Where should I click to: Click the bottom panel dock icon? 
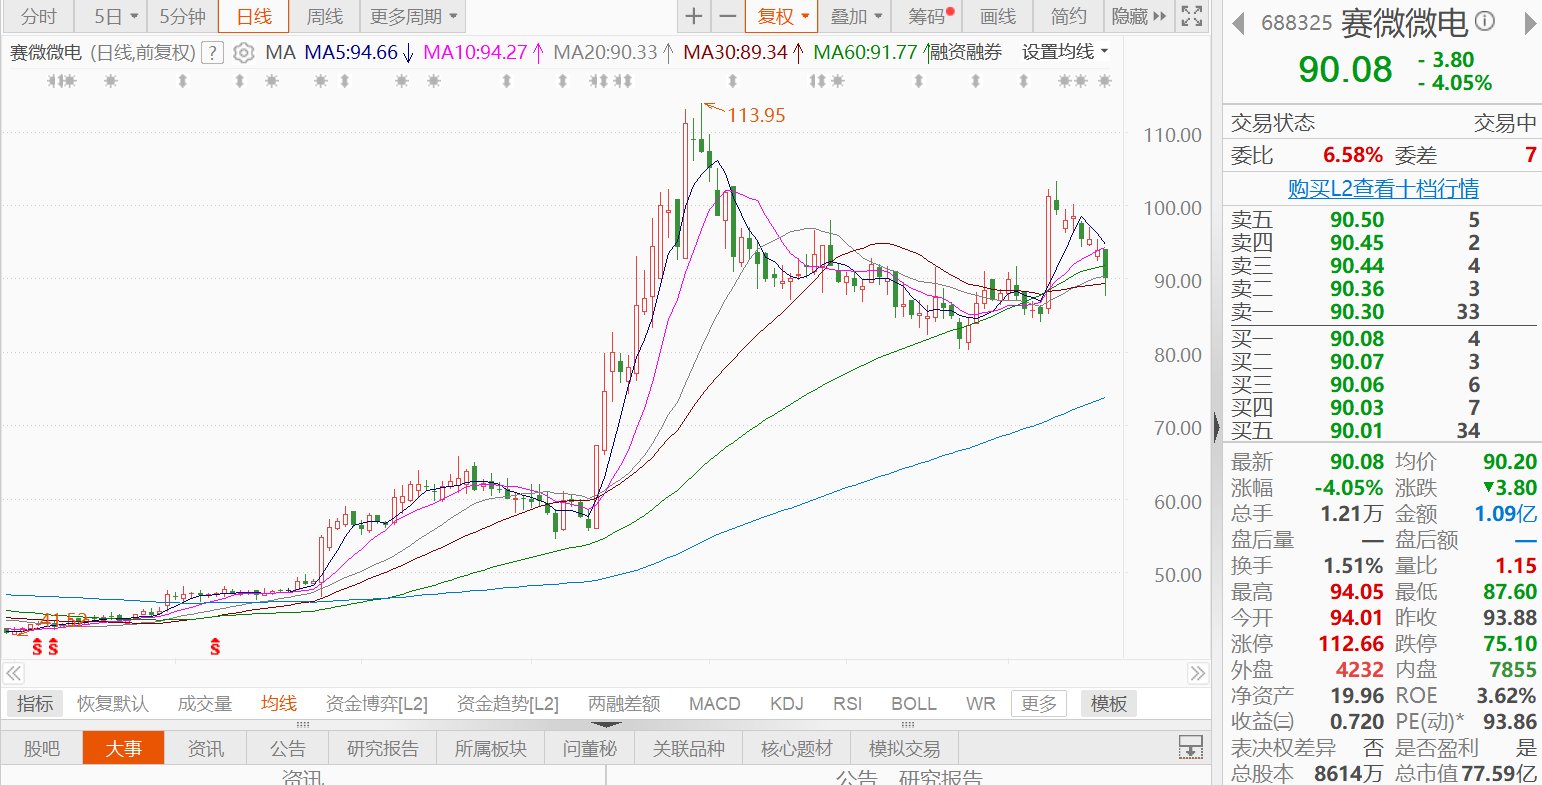coord(1190,747)
